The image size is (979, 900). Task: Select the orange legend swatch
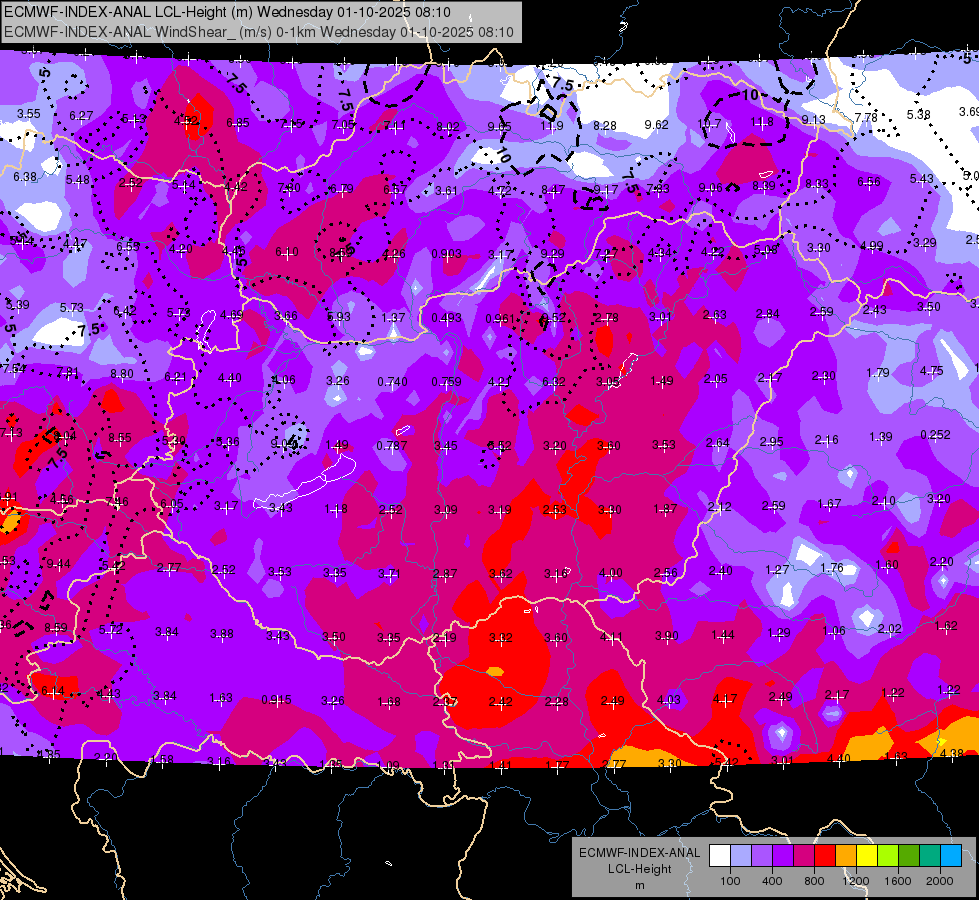coord(846,855)
